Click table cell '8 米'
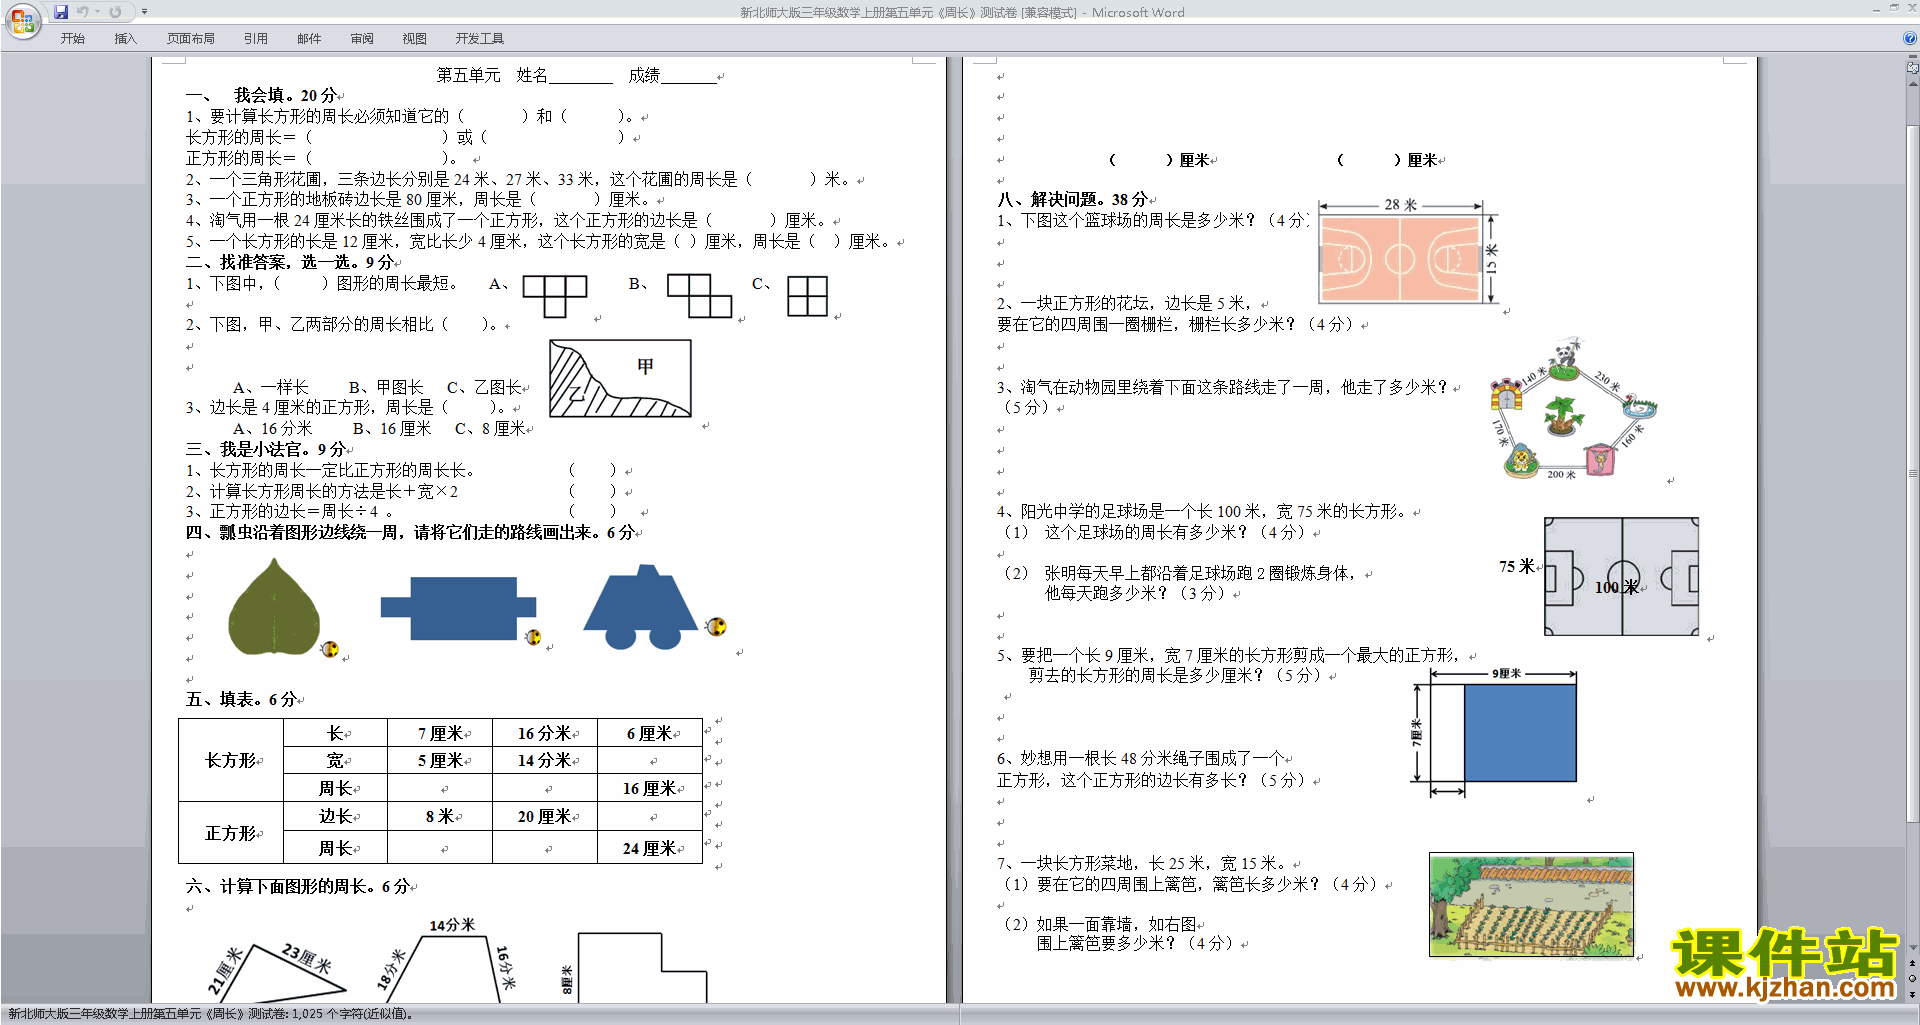This screenshot has height=1025, width=1920. tap(440, 816)
